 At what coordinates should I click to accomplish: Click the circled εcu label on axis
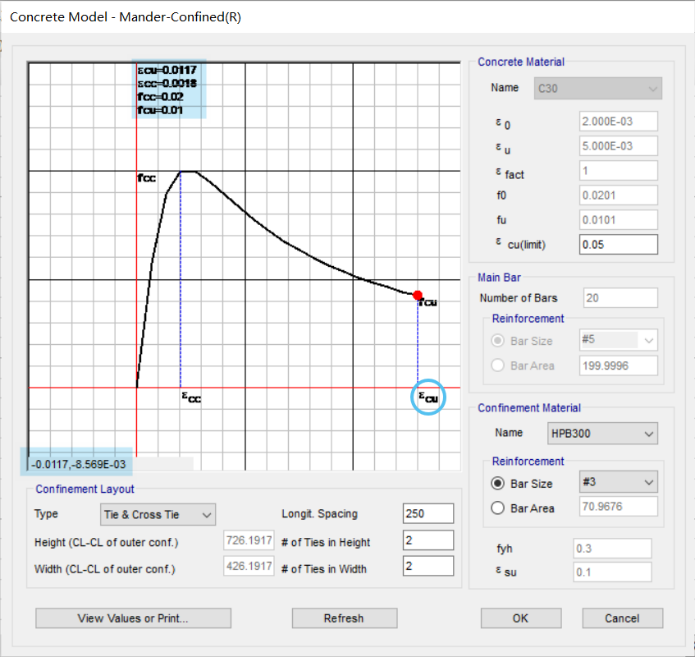point(427,398)
